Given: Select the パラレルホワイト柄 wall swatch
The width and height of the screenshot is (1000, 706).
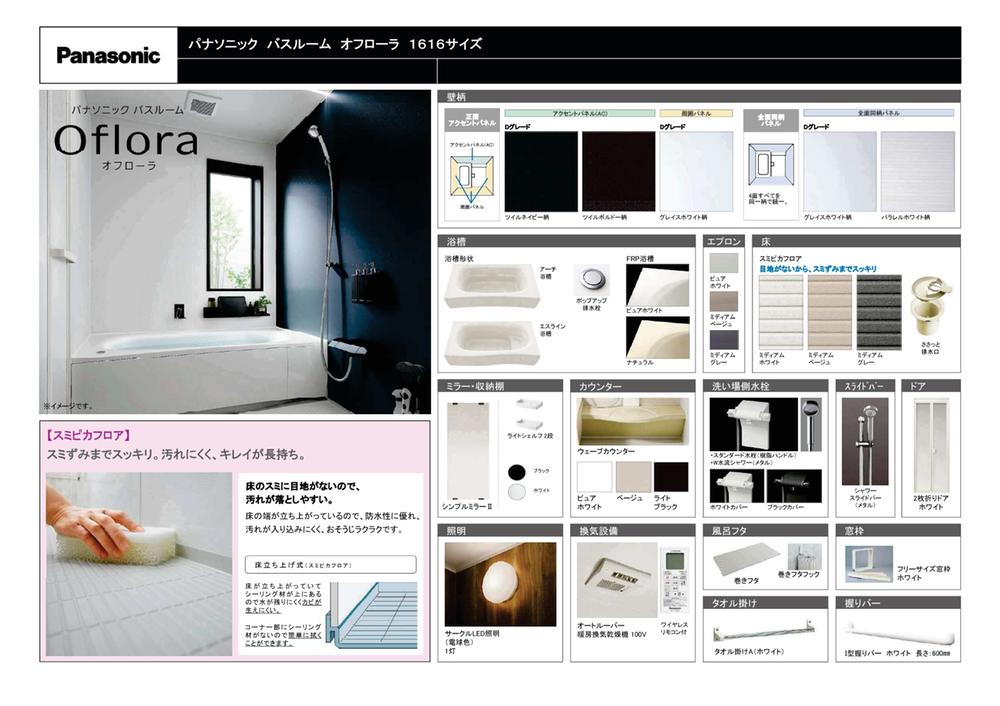Looking at the screenshot, I should [x=917, y=171].
